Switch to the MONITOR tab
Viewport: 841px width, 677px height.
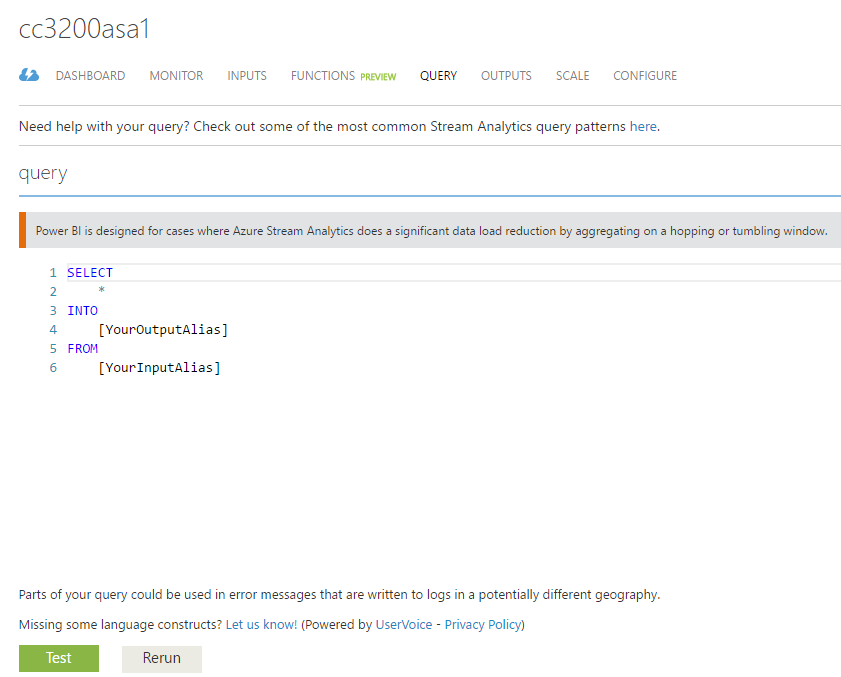tap(176, 76)
